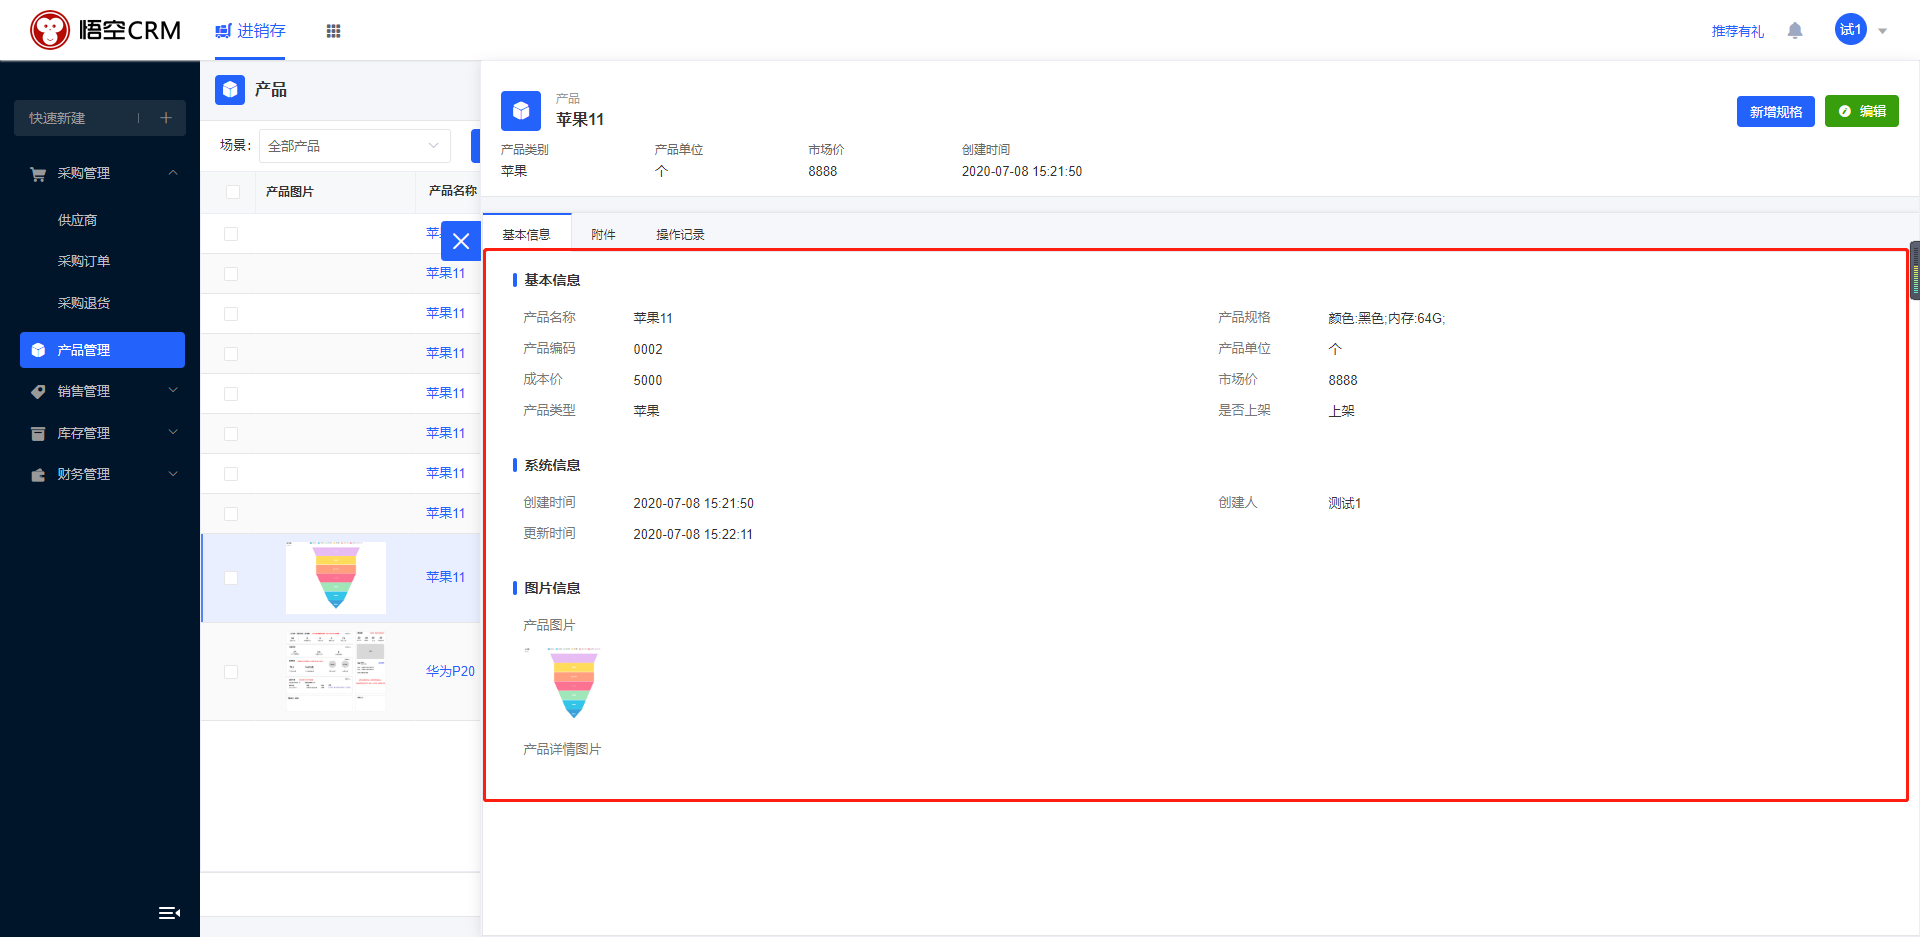Click the green 编辑 button
Screen dimensions: 1920x937
pyautogui.click(x=1862, y=111)
